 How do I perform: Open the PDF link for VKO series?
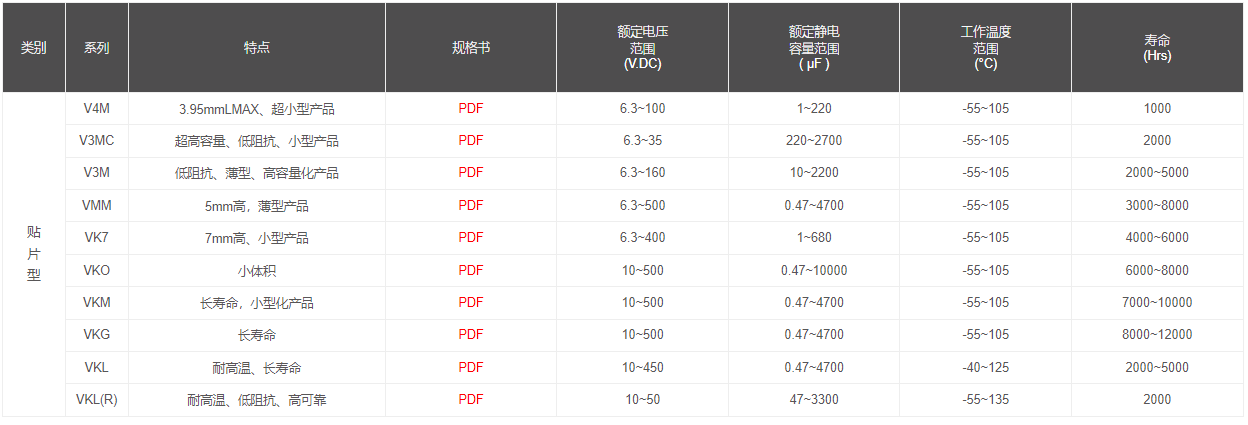click(470, 270)
